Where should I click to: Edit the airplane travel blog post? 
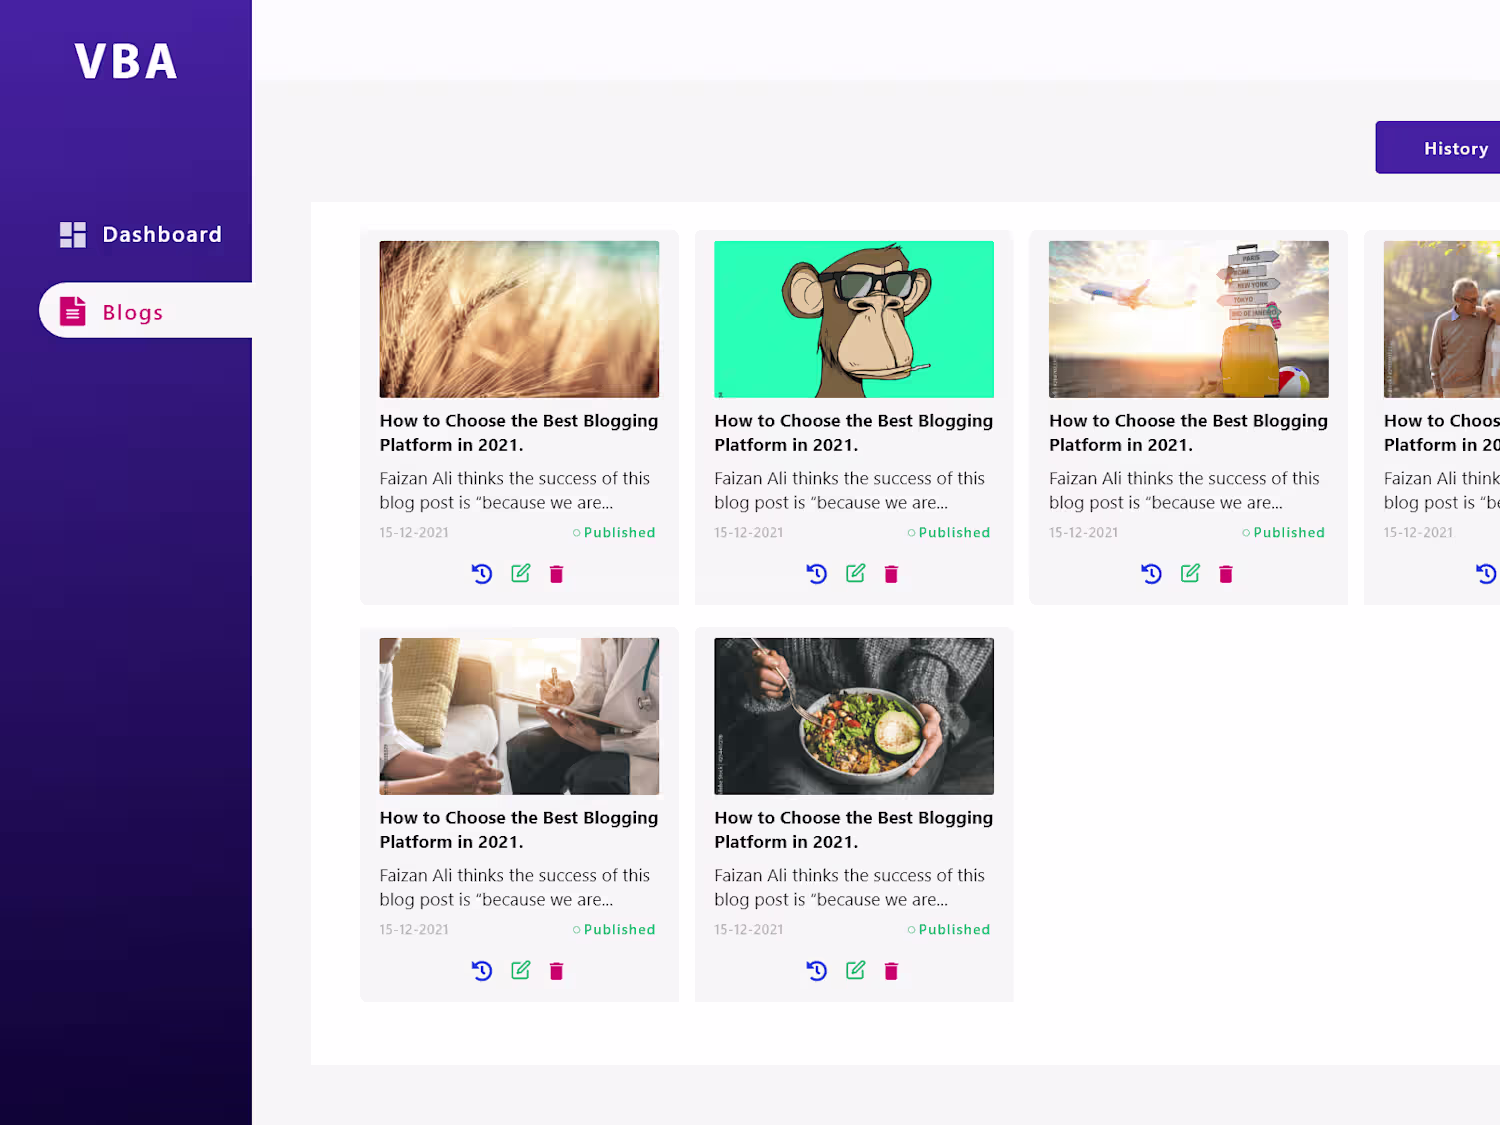pos(1190,573)
